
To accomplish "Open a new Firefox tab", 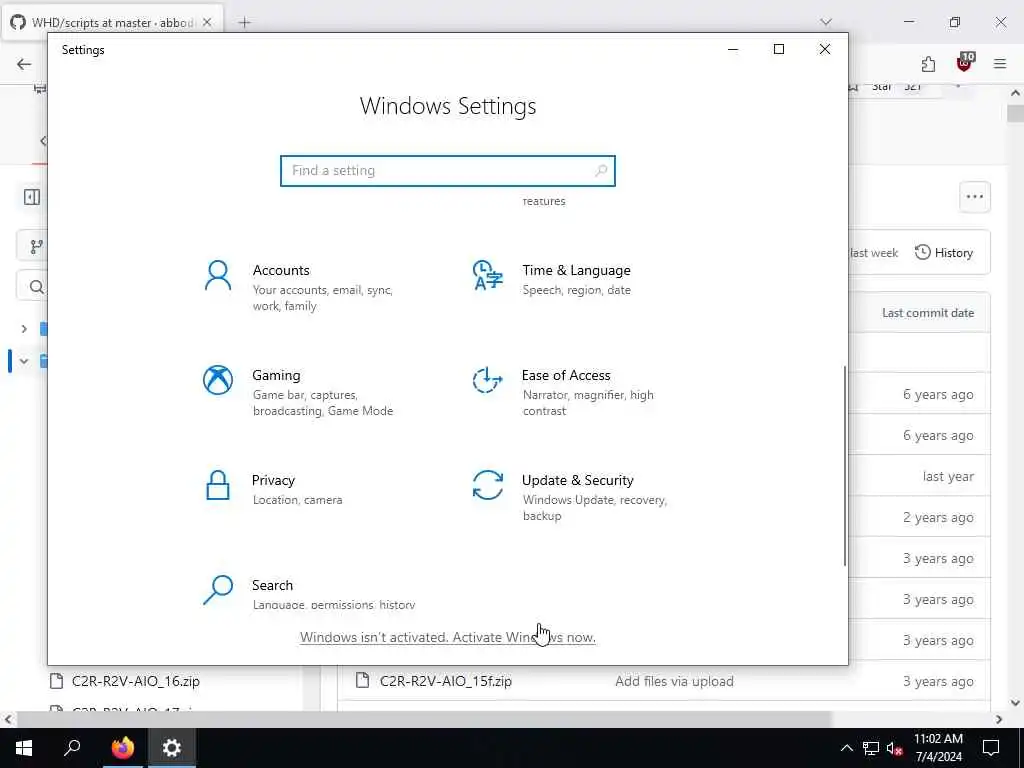I will [x=244, y=22].
